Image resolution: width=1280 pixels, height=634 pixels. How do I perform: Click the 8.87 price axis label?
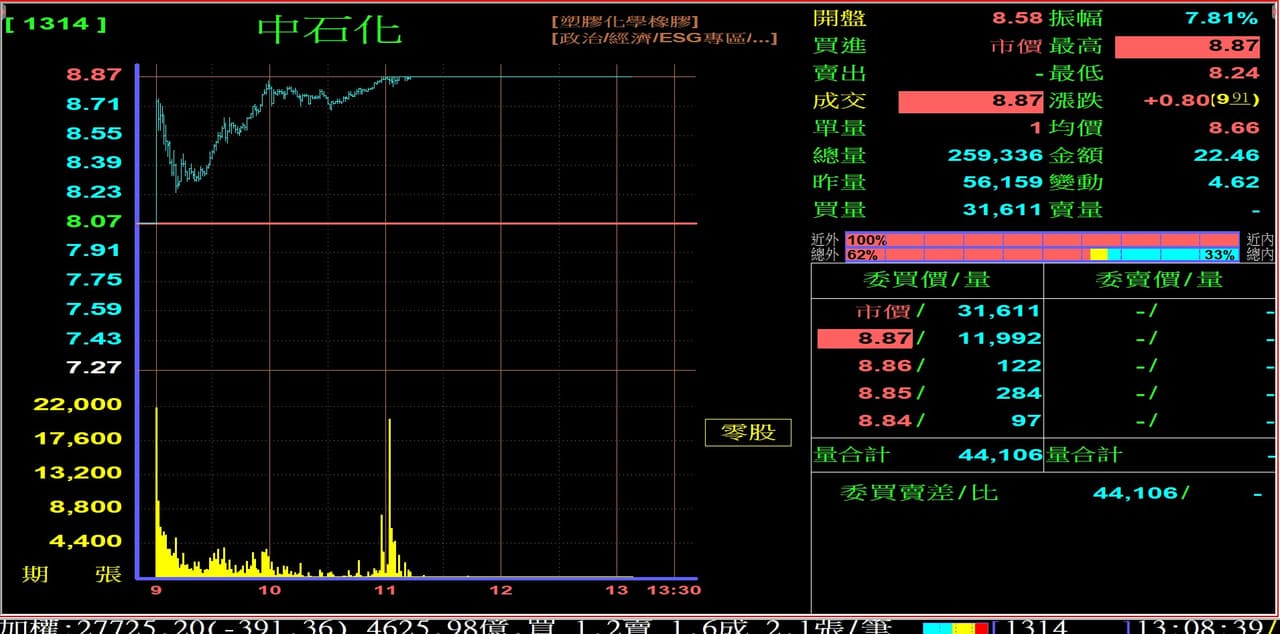pos(94,74)
